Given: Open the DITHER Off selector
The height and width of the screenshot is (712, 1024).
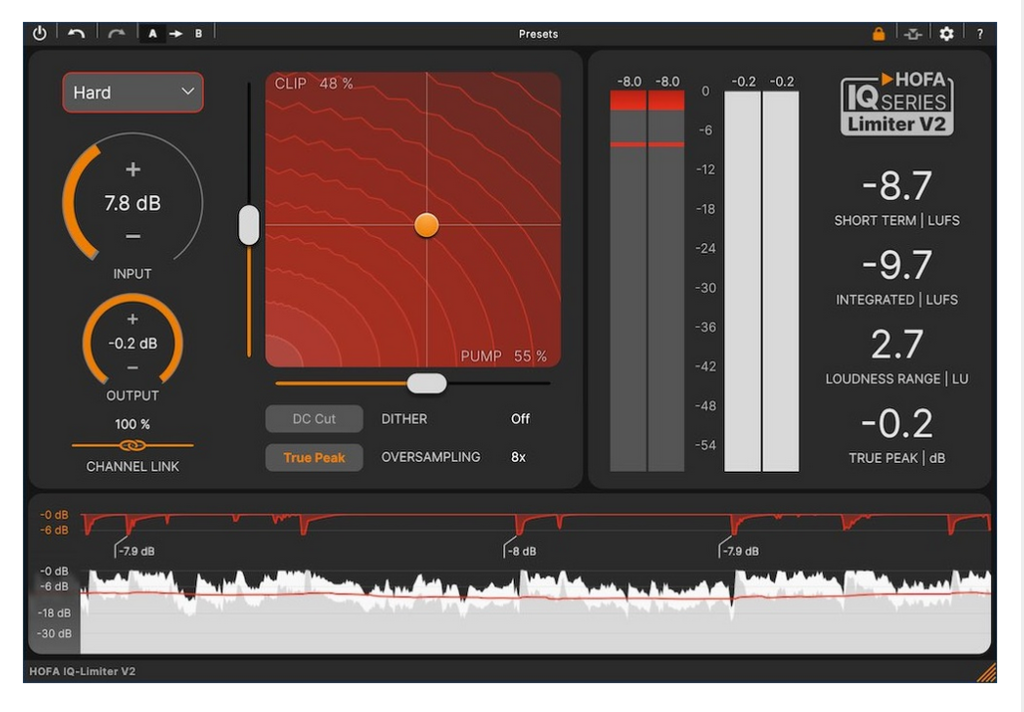Looking at the screenshot, I should 520,419.
